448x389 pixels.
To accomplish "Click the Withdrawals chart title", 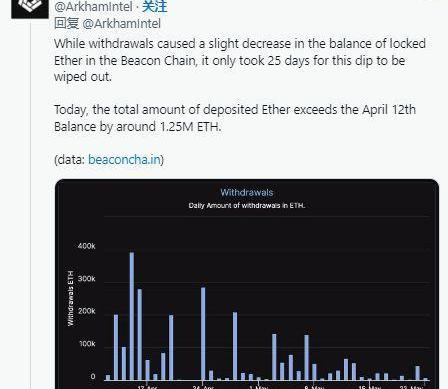I will click(x=247, y=192).
